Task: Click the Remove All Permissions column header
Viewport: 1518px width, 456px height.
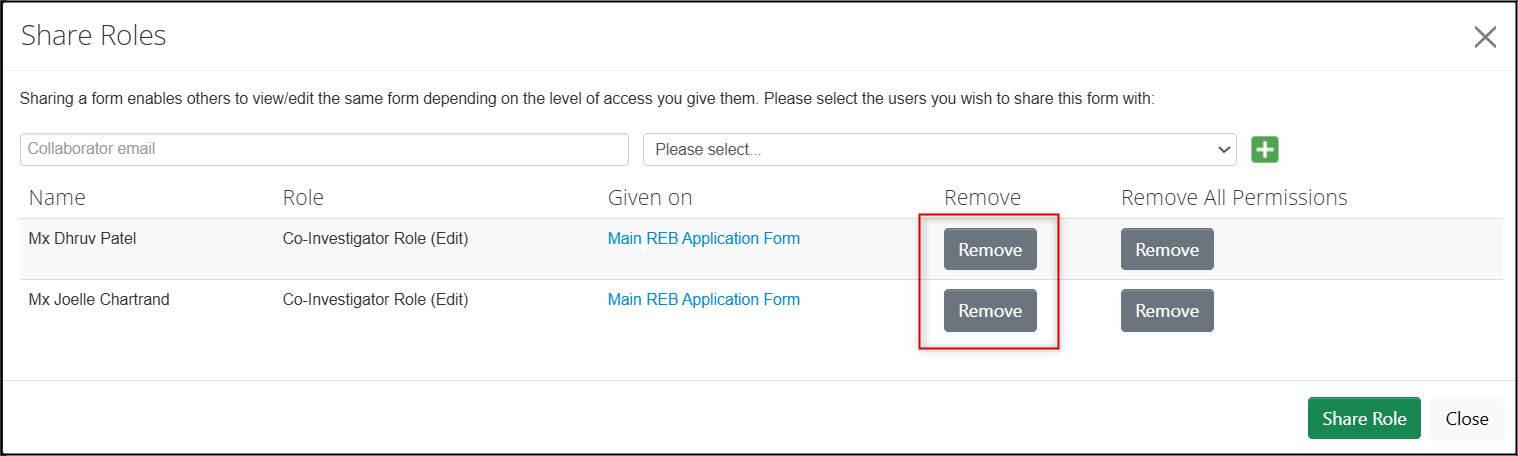Action: pos(1234,198)
